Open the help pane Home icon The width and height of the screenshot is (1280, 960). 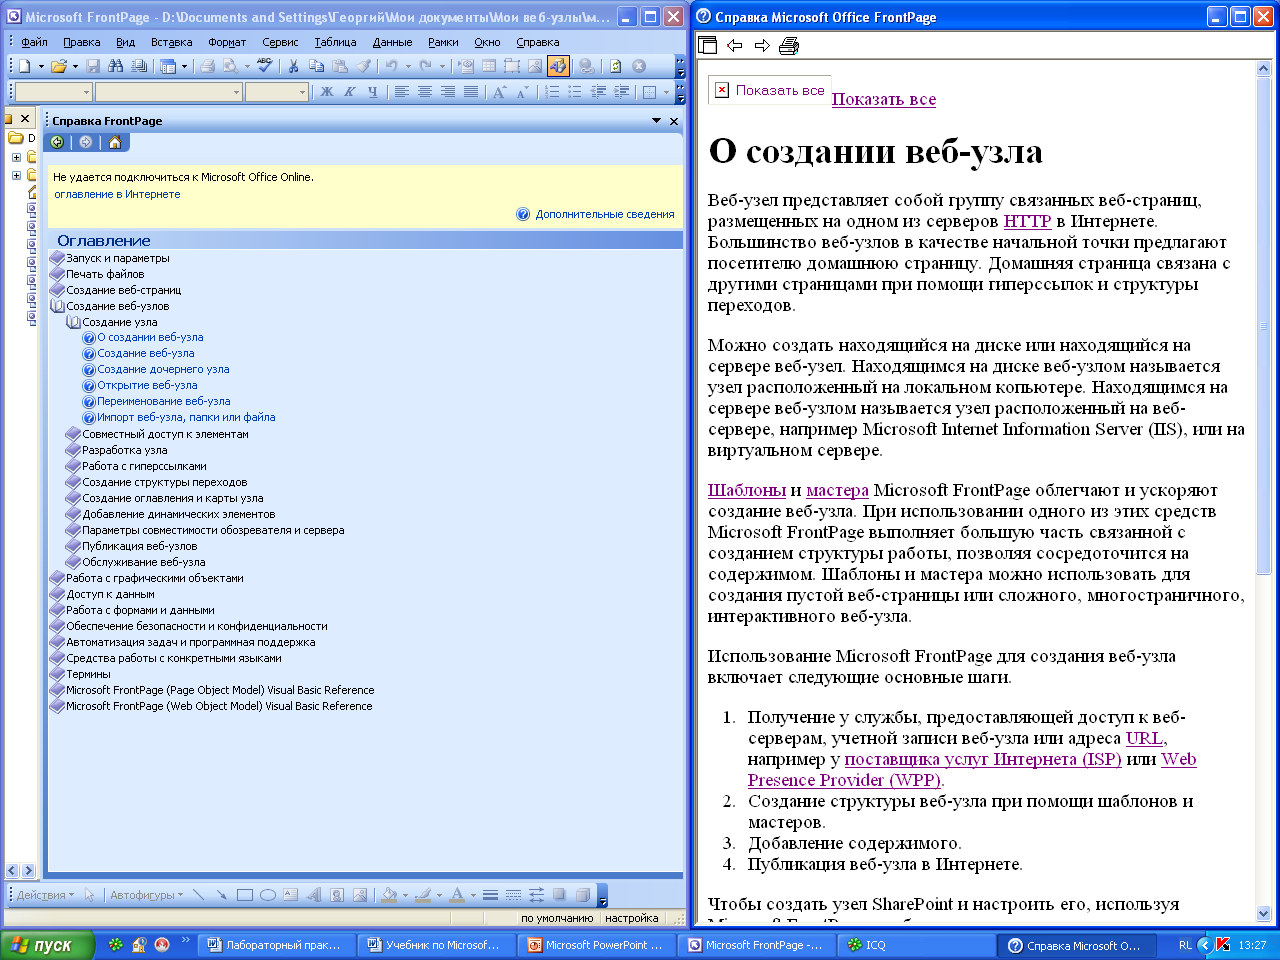click(x=115, y=142)
